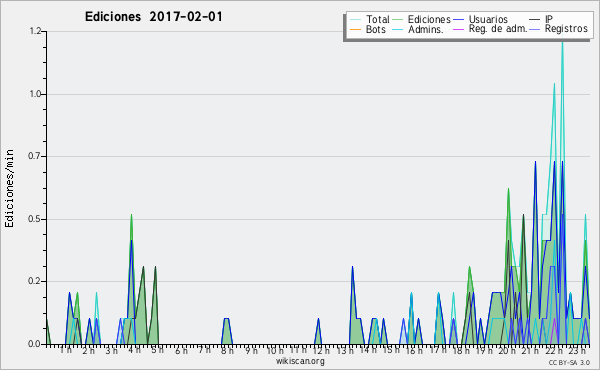The image size is (600, 370).
Task: Click the 'CC BY-SA 3.0' license text
Action: [569, 362]
